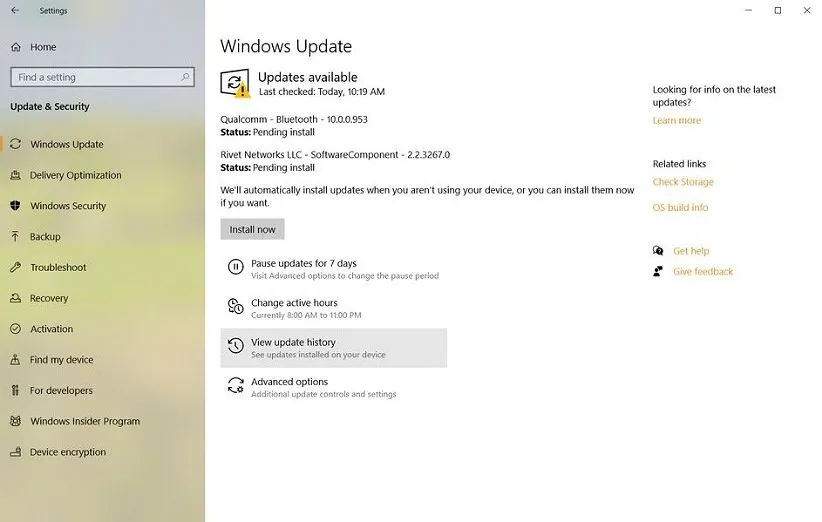The image size is (822, 522).
Task: Click the Windows Update status icon
Action: (x=235, y=84)
